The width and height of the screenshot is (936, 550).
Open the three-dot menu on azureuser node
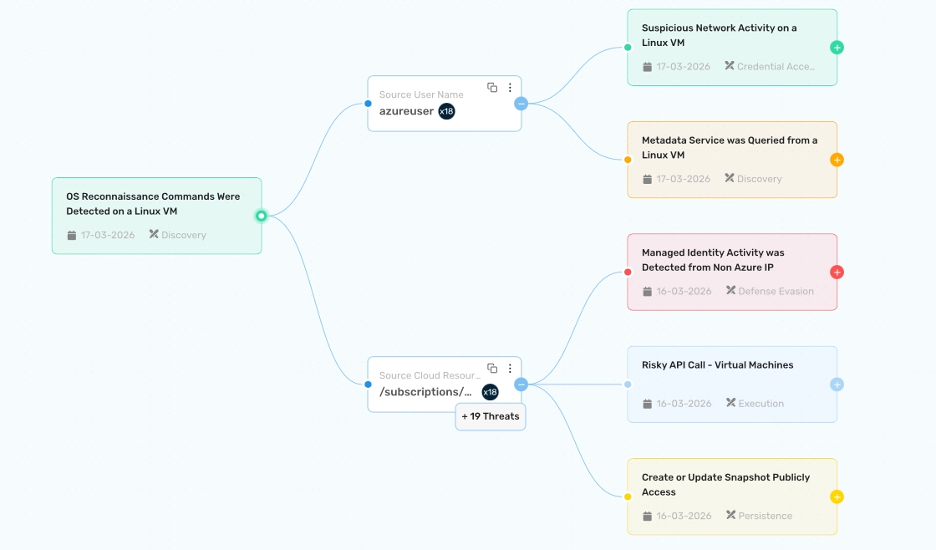coord(510,88)
